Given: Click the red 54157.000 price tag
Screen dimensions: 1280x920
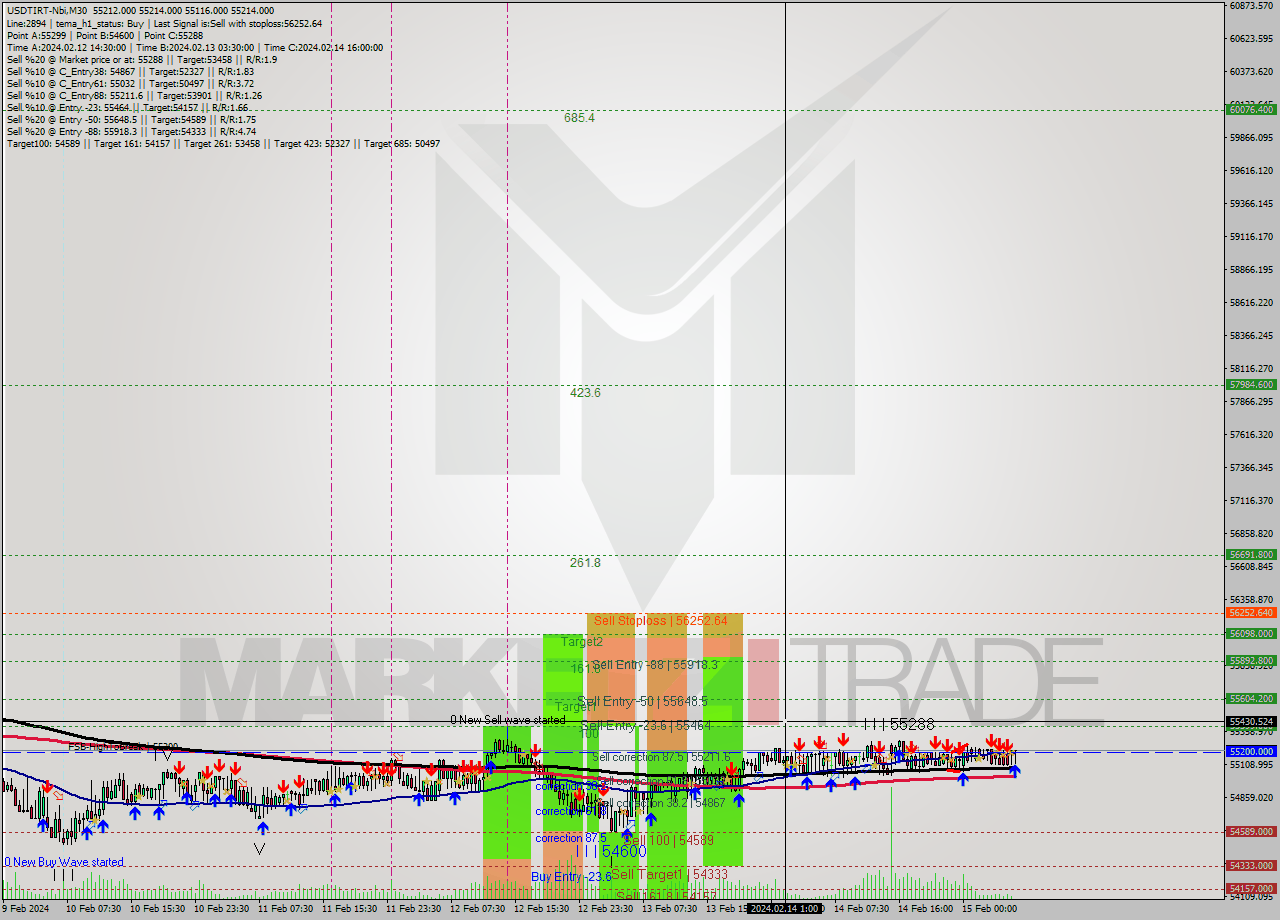Looking at the screenshot, I should click(x=1250, y=888).
